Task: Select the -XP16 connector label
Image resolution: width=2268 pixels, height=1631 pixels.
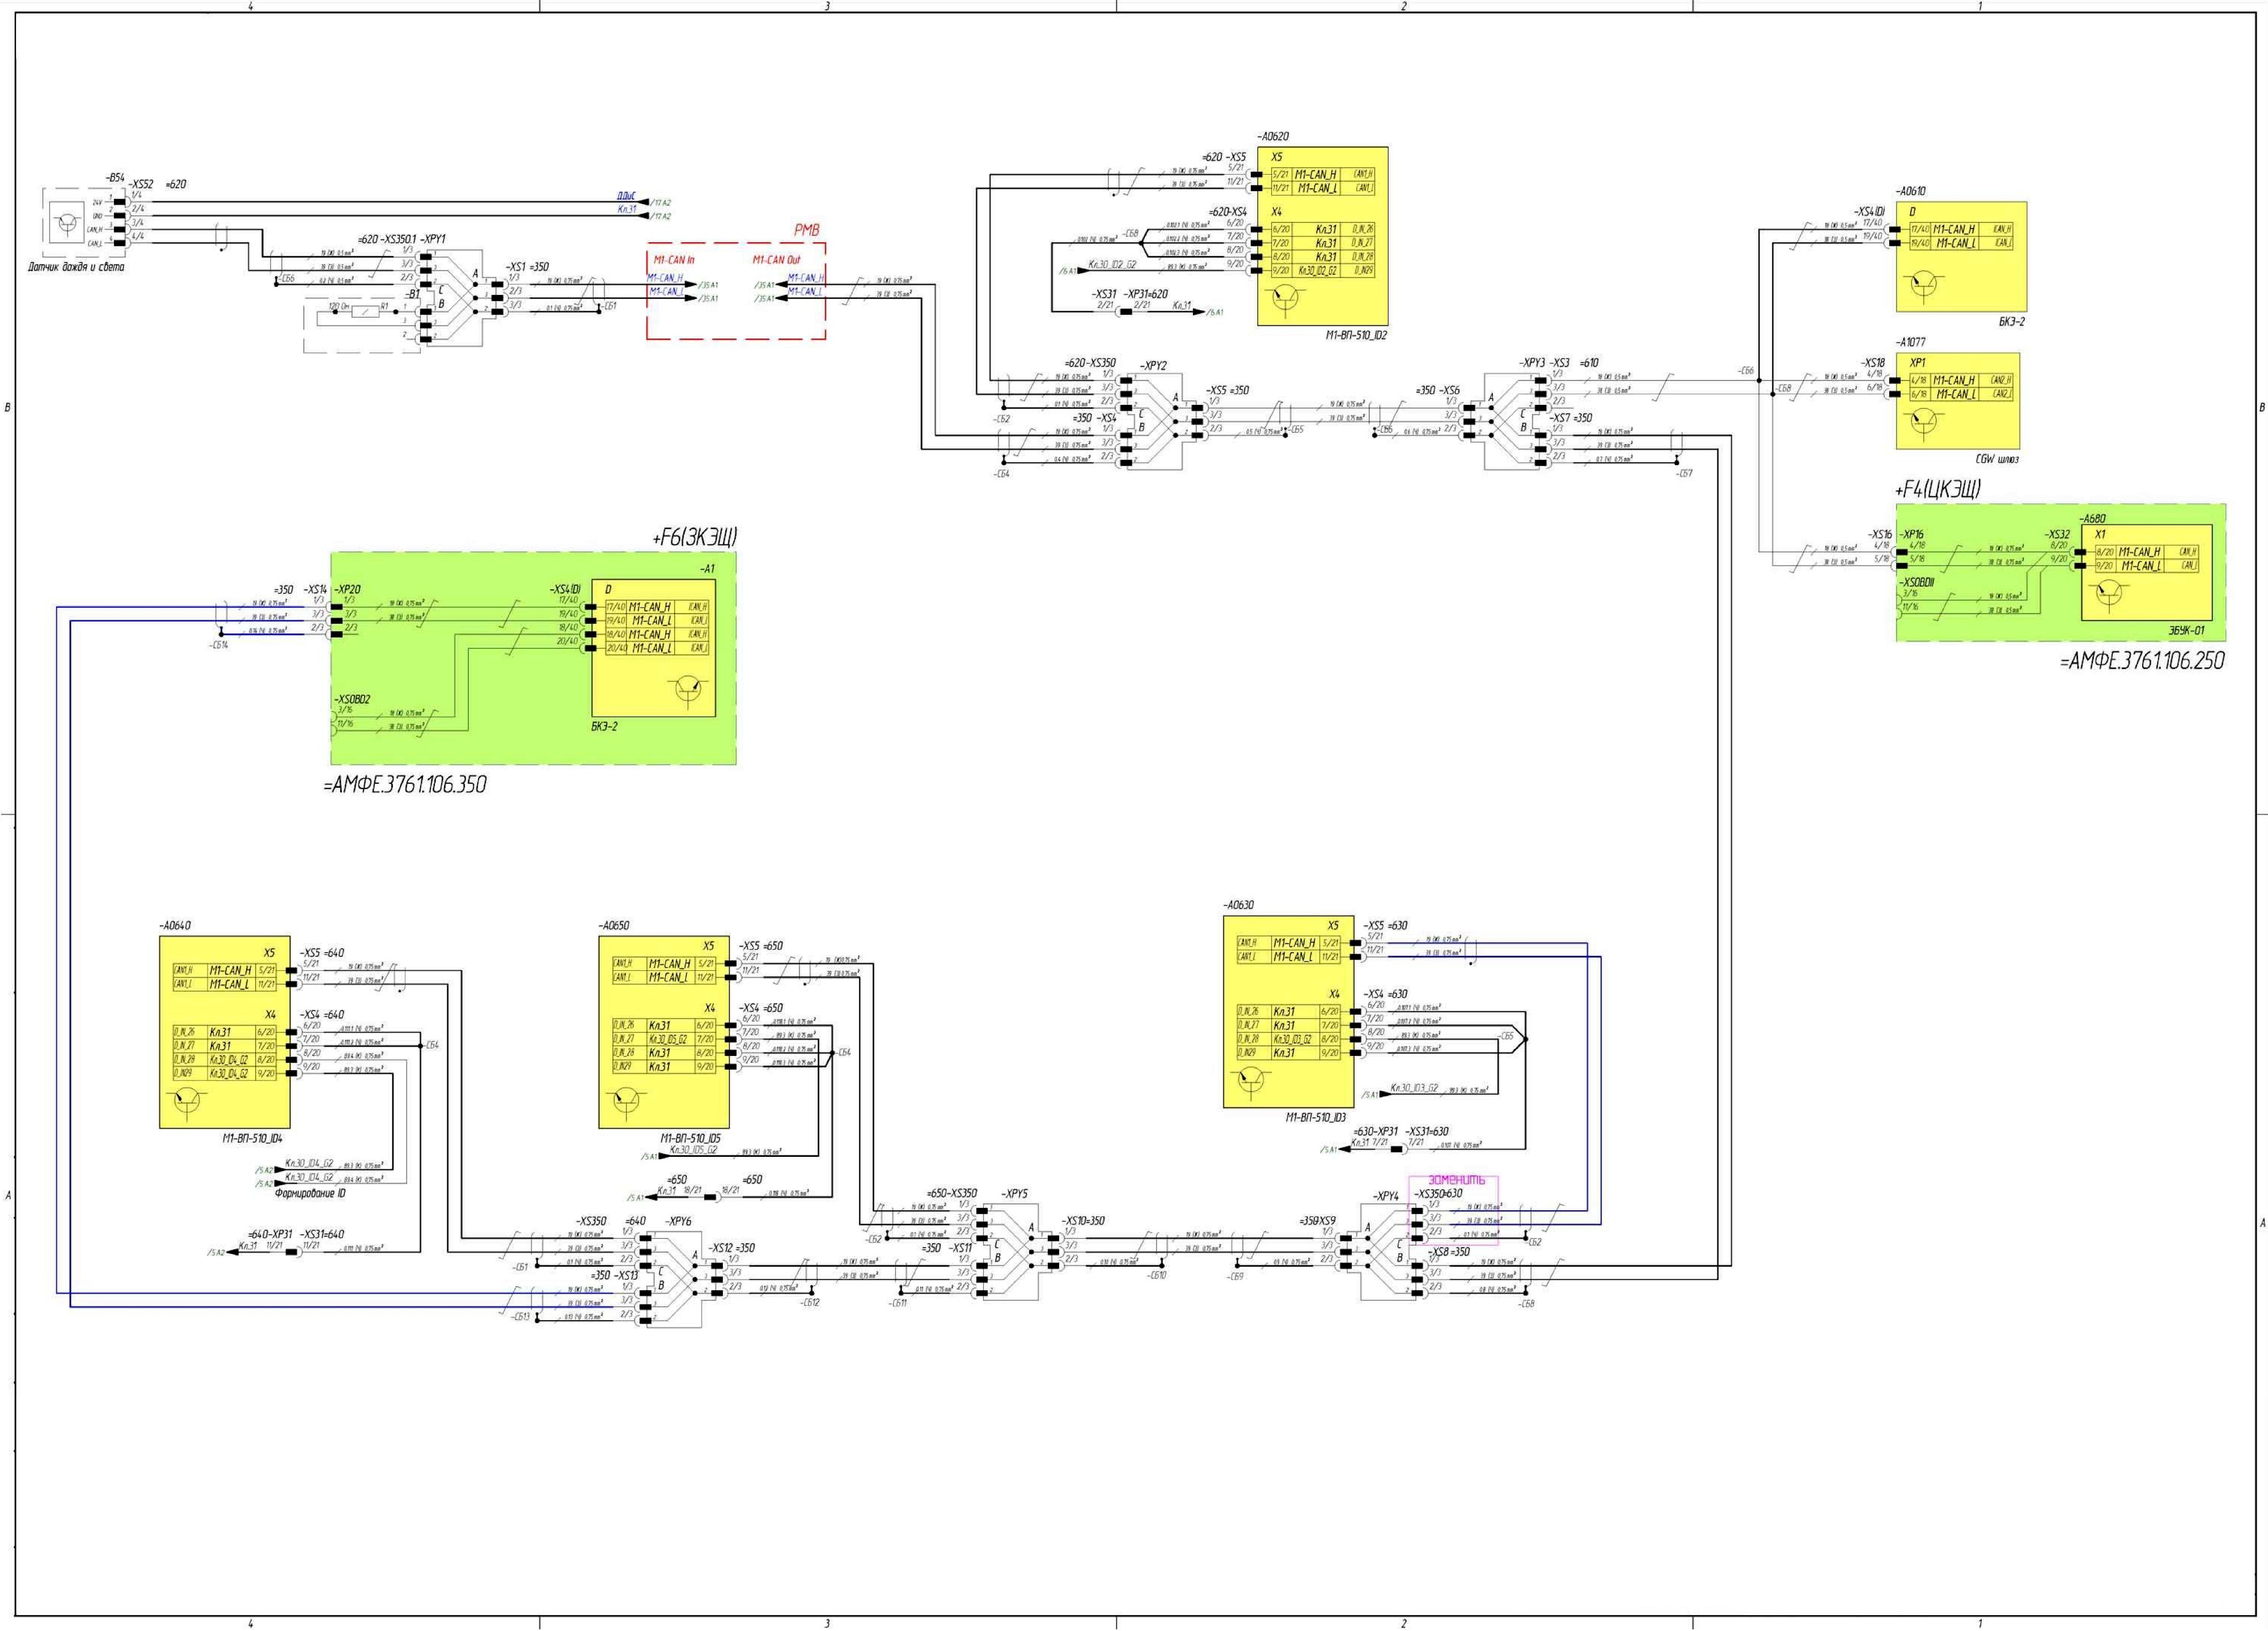Action: [1911, 534]
